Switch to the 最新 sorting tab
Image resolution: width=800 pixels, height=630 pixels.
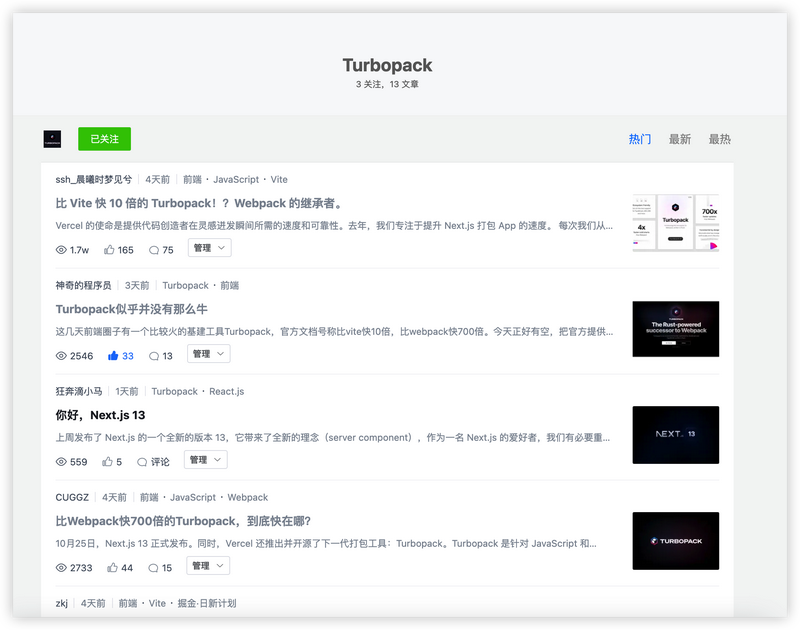(x=680, y=138)
